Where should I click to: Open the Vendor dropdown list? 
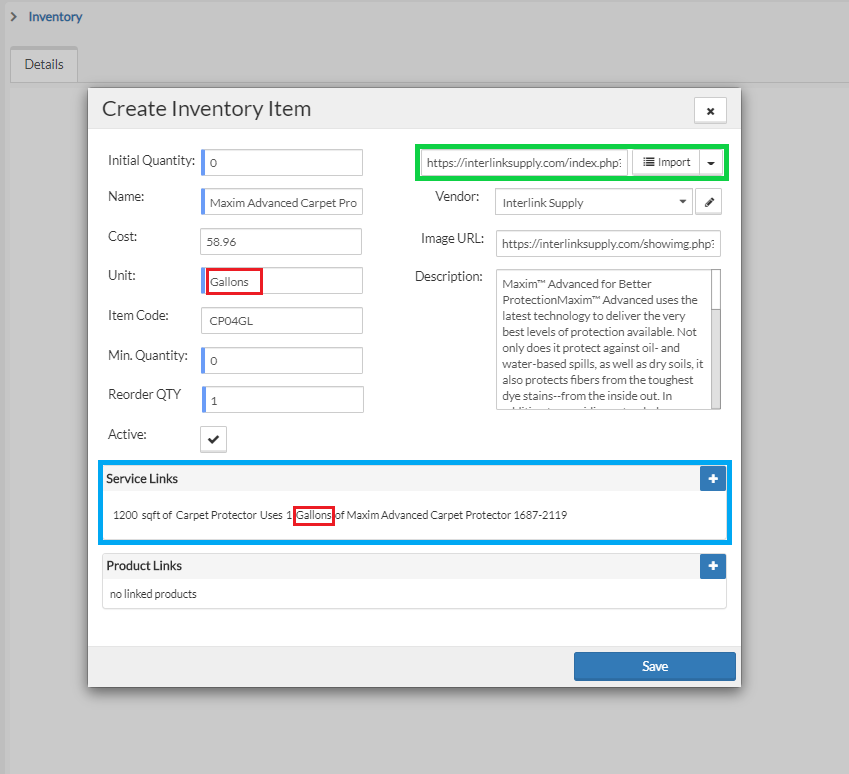coord(593,202)
